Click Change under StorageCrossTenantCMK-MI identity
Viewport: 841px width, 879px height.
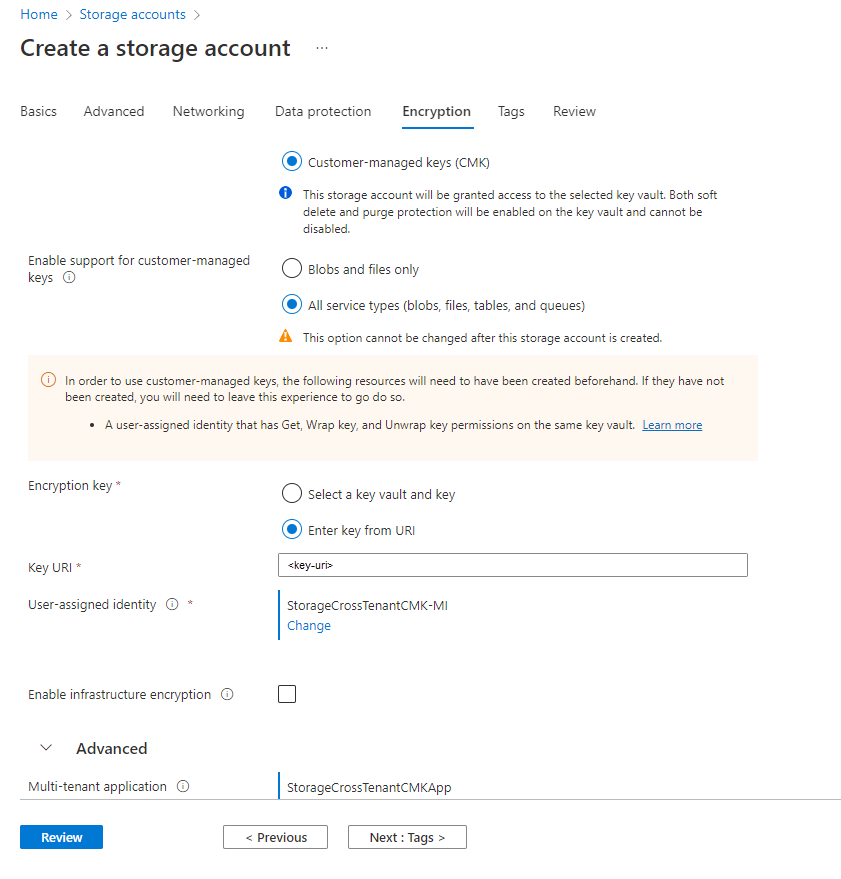[308, 625]
